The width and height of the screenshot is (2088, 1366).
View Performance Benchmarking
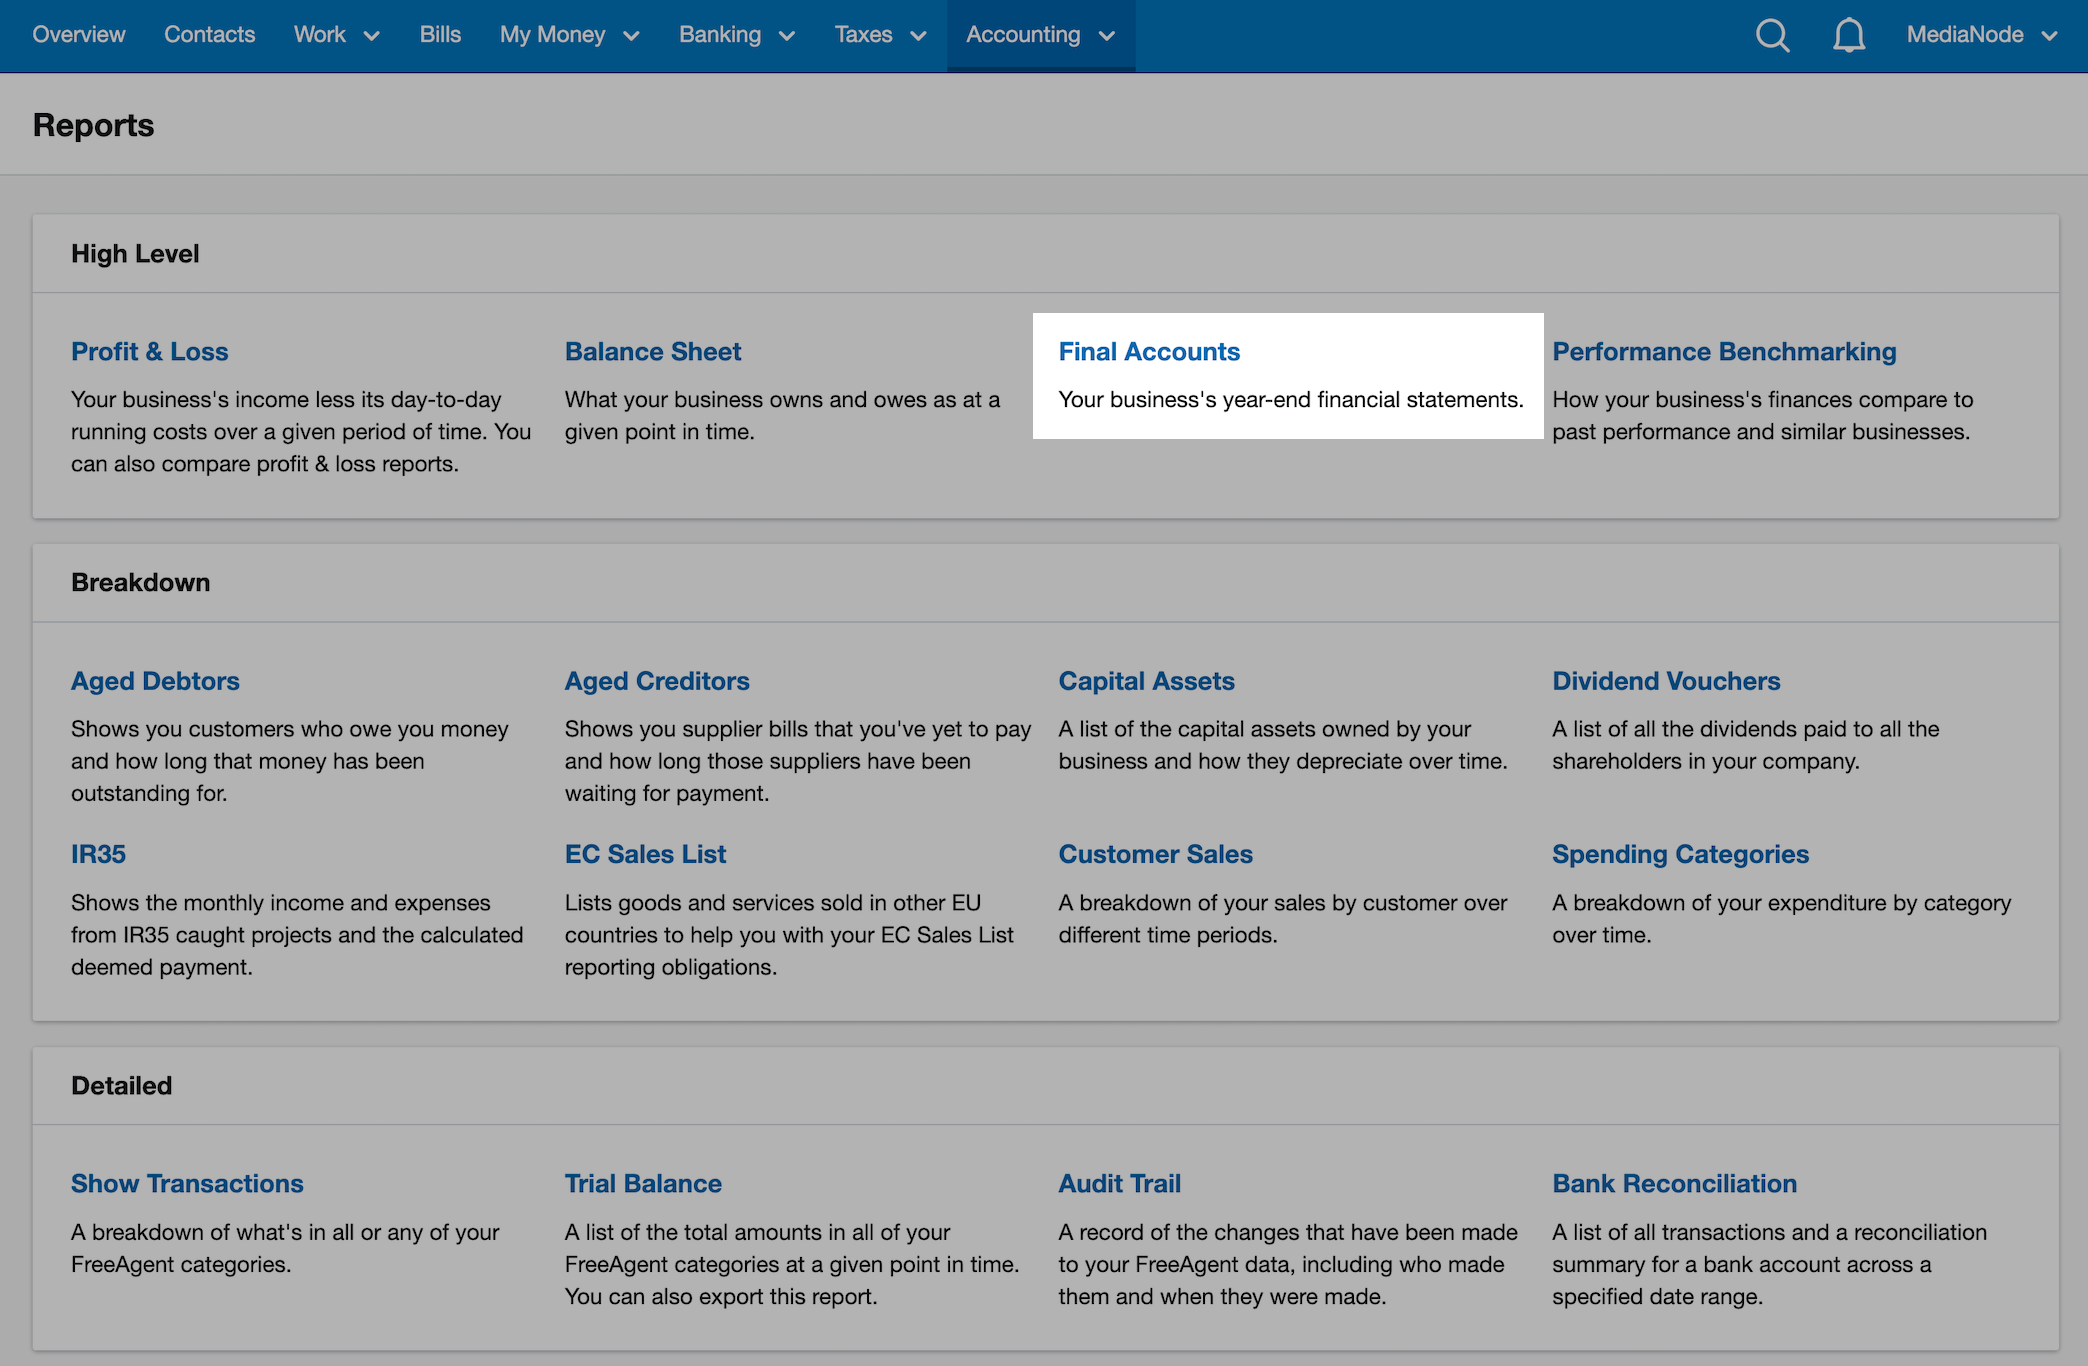tap(1723, 351)
